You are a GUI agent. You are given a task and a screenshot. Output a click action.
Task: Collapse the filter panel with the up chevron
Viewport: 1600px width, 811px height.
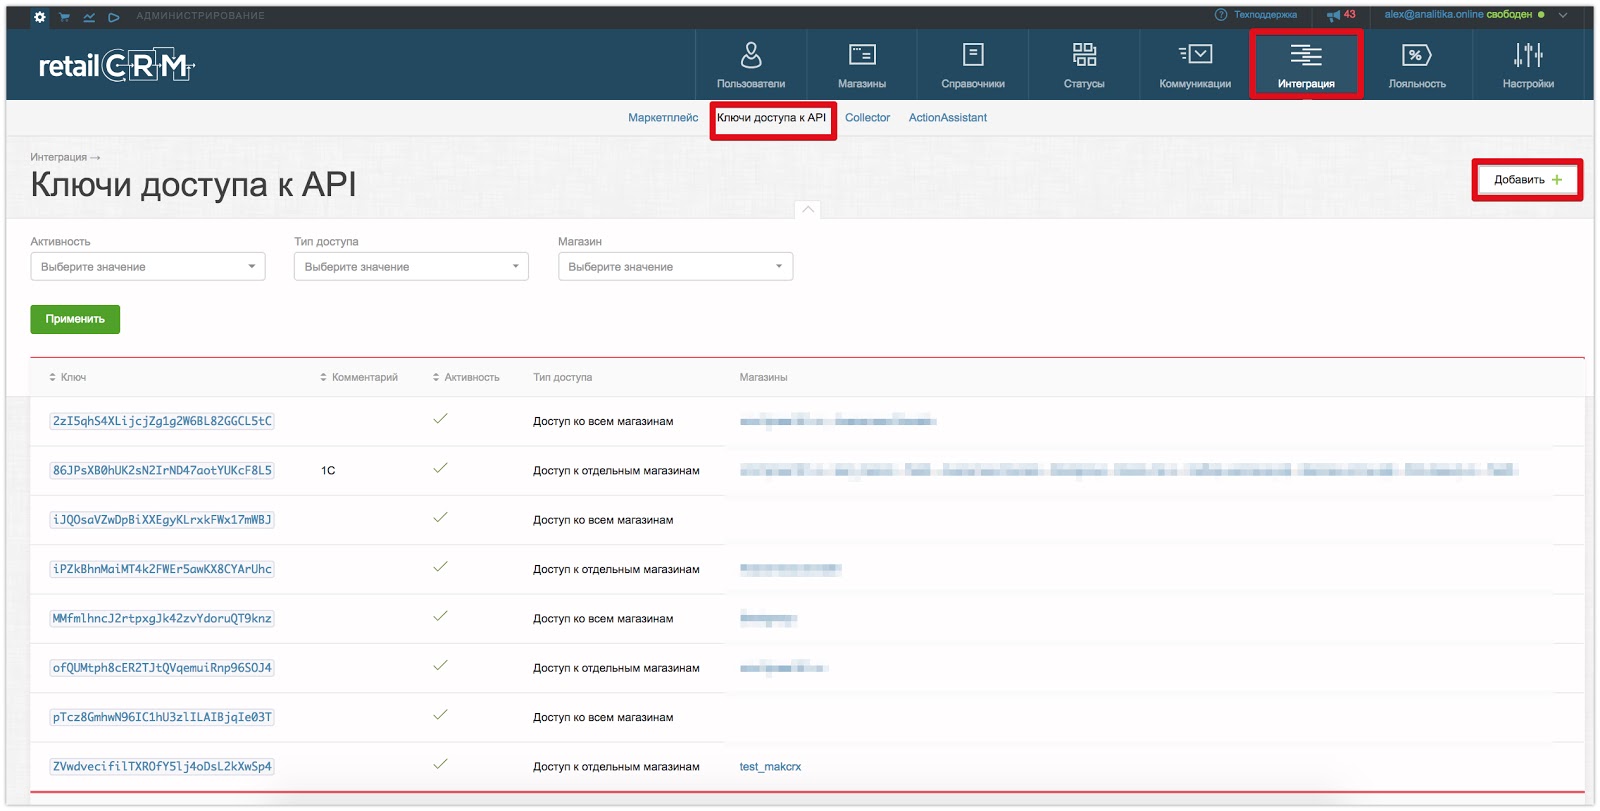(808, 209)
